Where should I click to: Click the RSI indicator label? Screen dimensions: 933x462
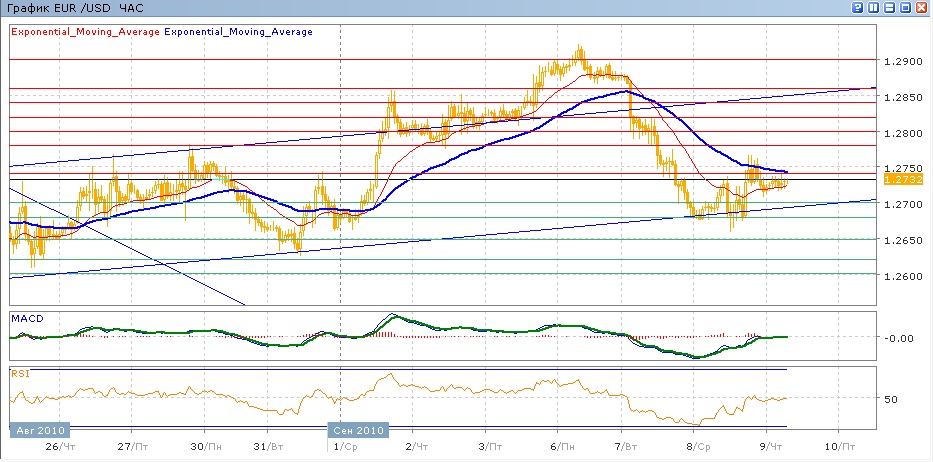pos(20,373)
